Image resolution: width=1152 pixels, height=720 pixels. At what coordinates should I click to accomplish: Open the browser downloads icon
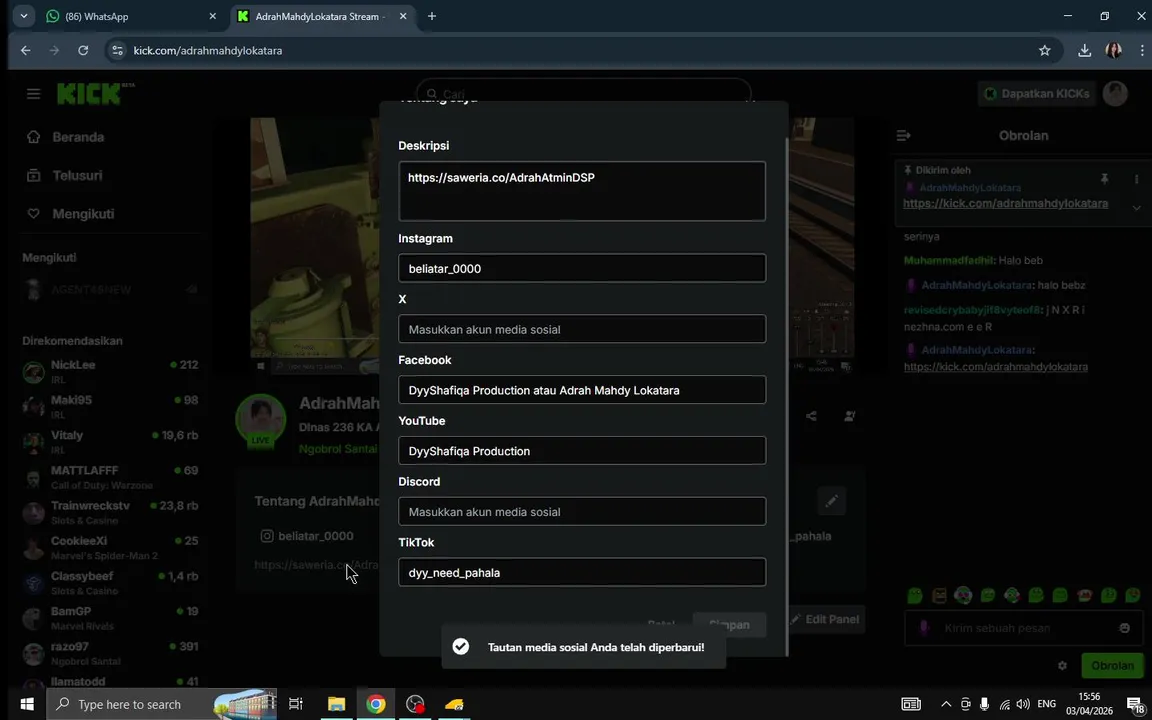click(1084, 51)
